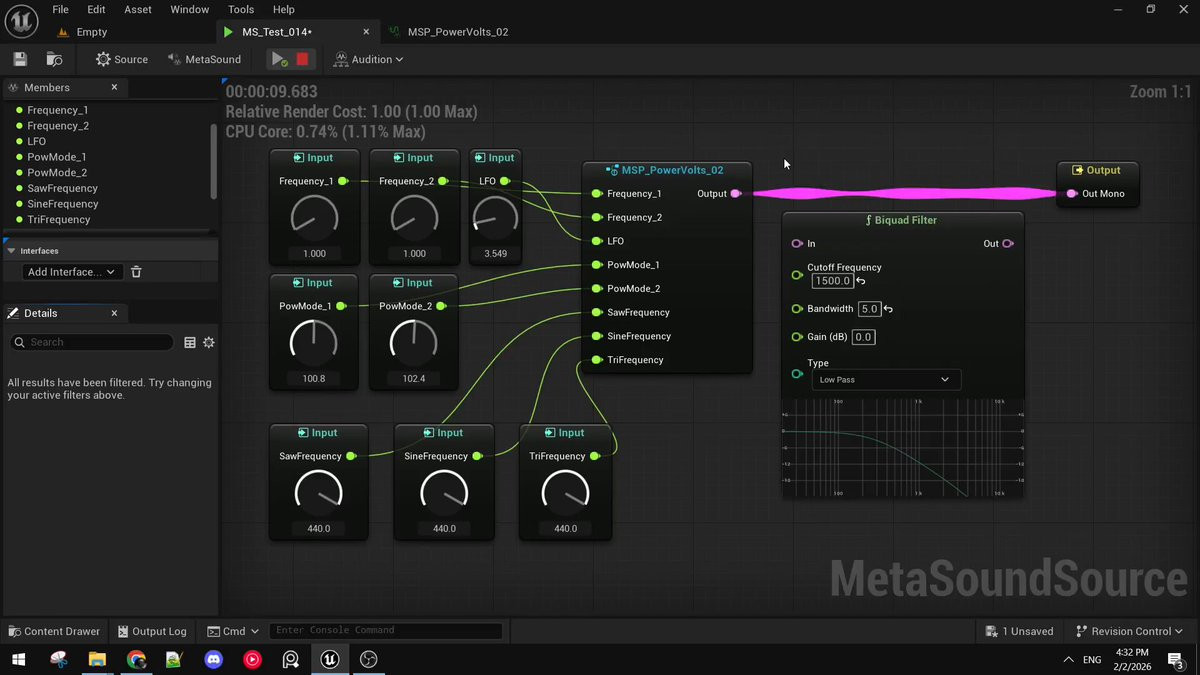Click the LFO knob
1200x675 pixels.
pyautogui.click(x=495, y=217)
